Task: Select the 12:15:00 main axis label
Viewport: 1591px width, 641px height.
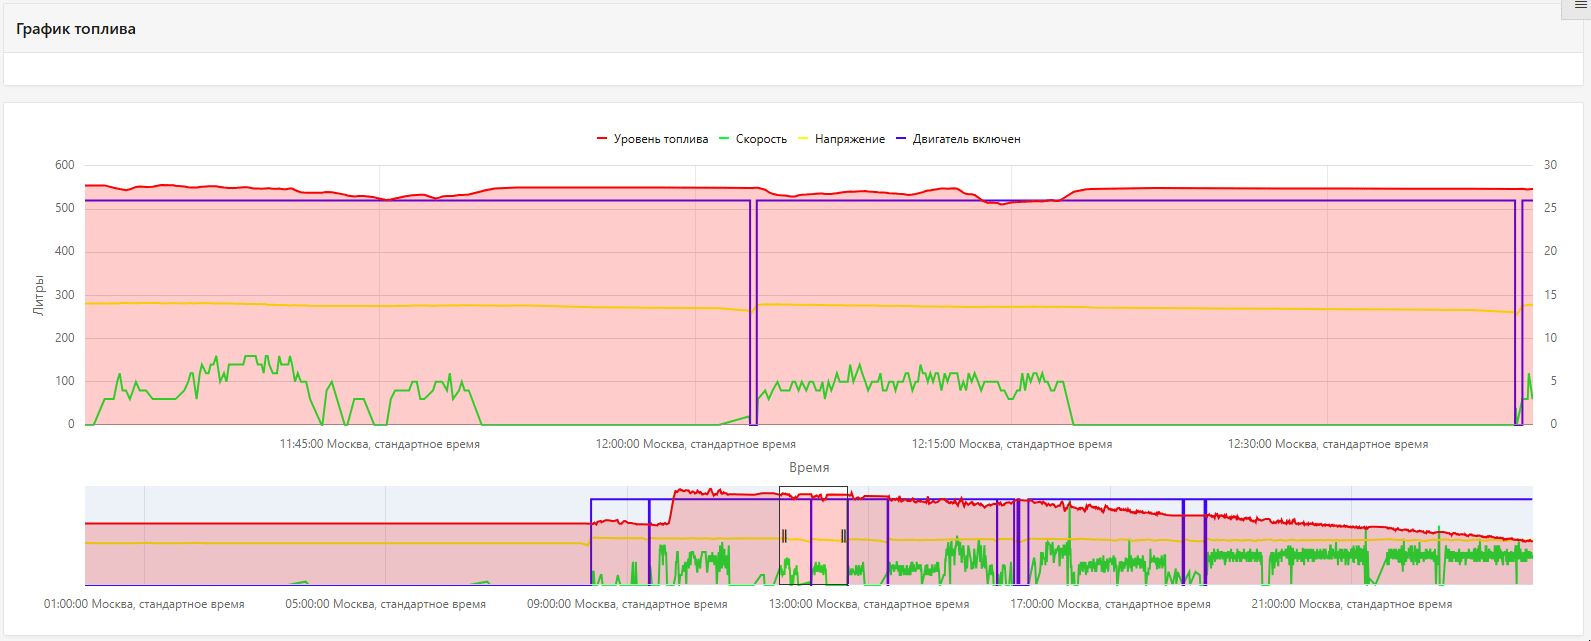Action: coord(1011,444)
